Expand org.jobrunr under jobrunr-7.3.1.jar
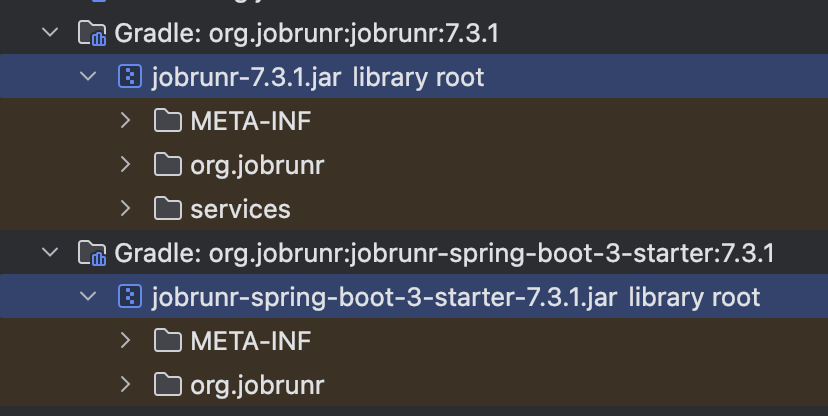Screen dimensions: 828x416 click(x=125, y=164)
